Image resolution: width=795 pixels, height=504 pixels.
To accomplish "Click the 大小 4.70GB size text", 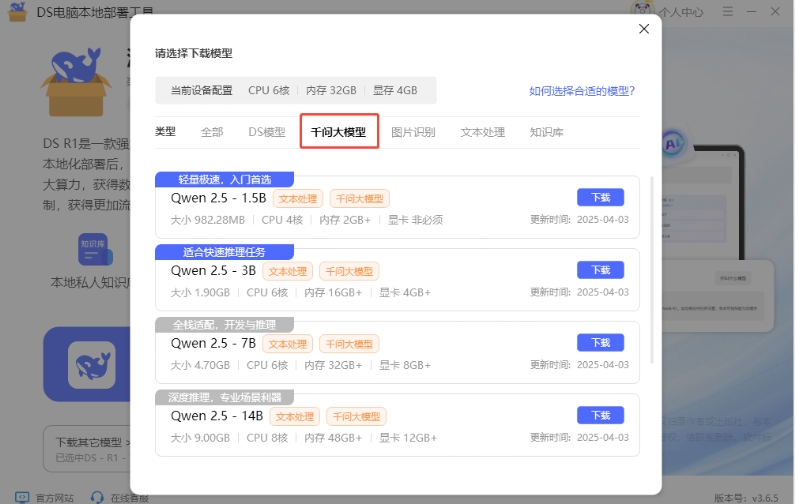I will tap(200, 365).
